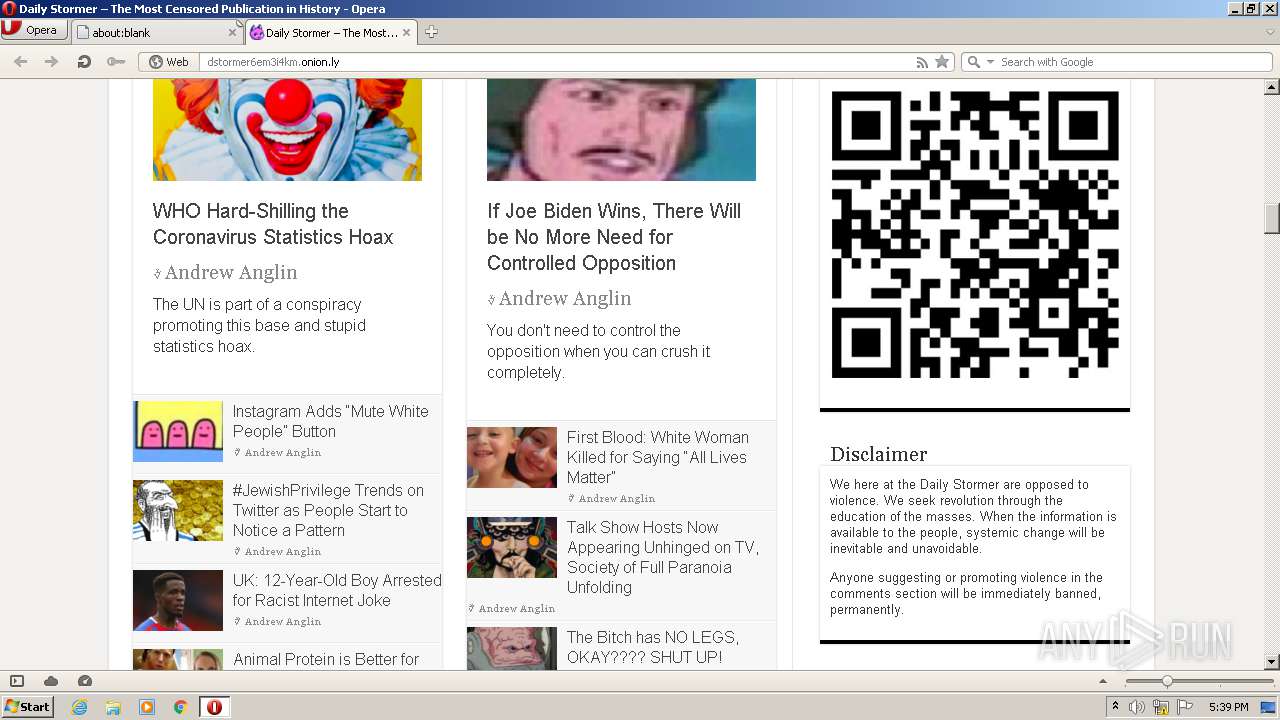
Task: Bookmark page with the star icon
Action: point(942,62)
